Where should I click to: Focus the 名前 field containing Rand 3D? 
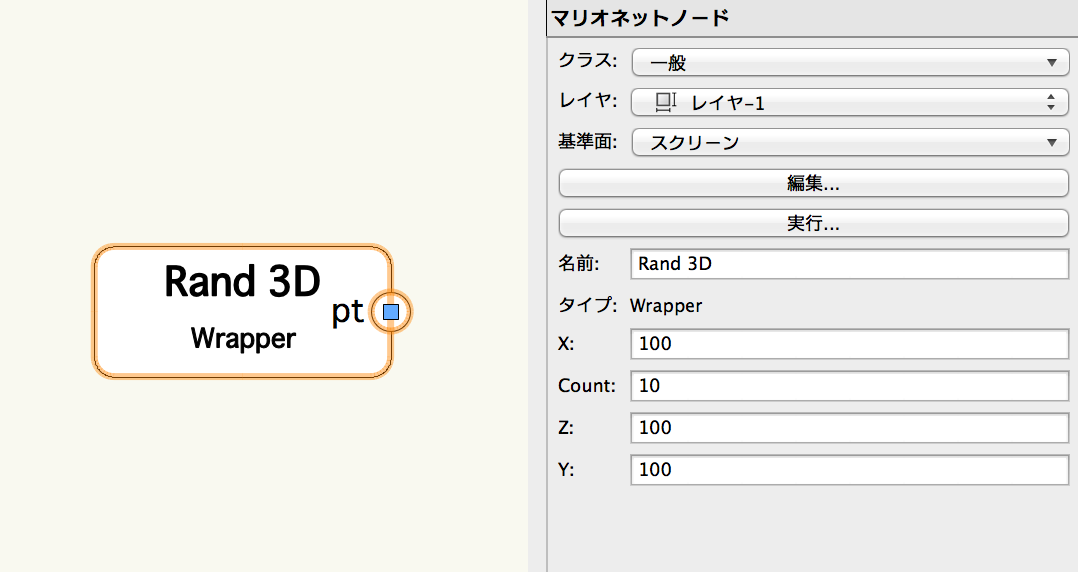pos(849,264)
